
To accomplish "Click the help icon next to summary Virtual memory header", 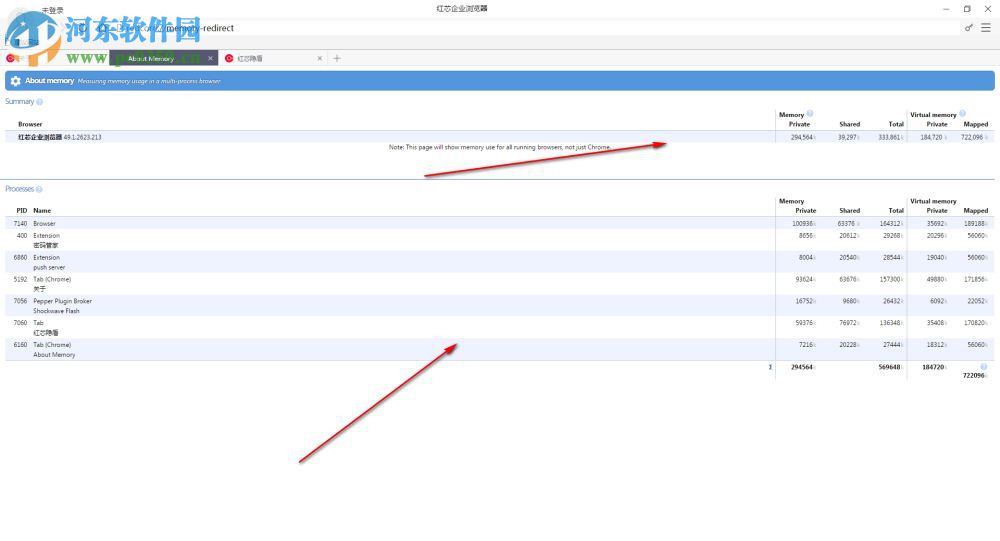I will (x=962, y=114).
